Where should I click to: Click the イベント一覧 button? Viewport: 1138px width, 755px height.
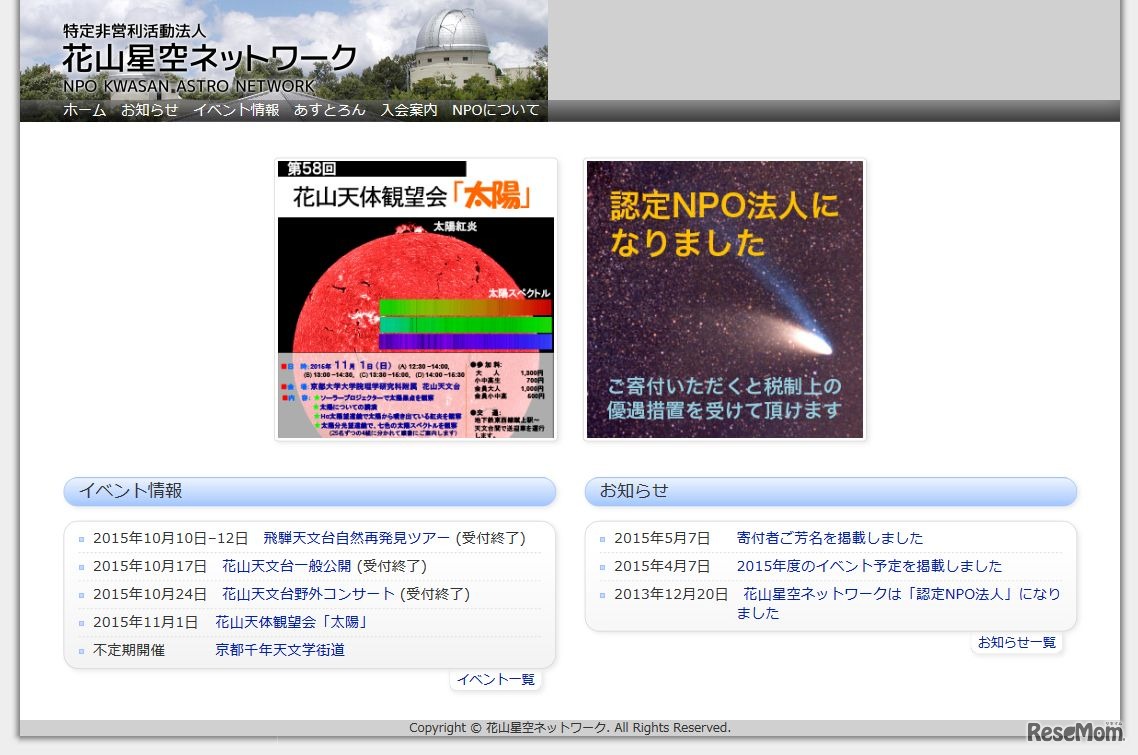point(496,679)
